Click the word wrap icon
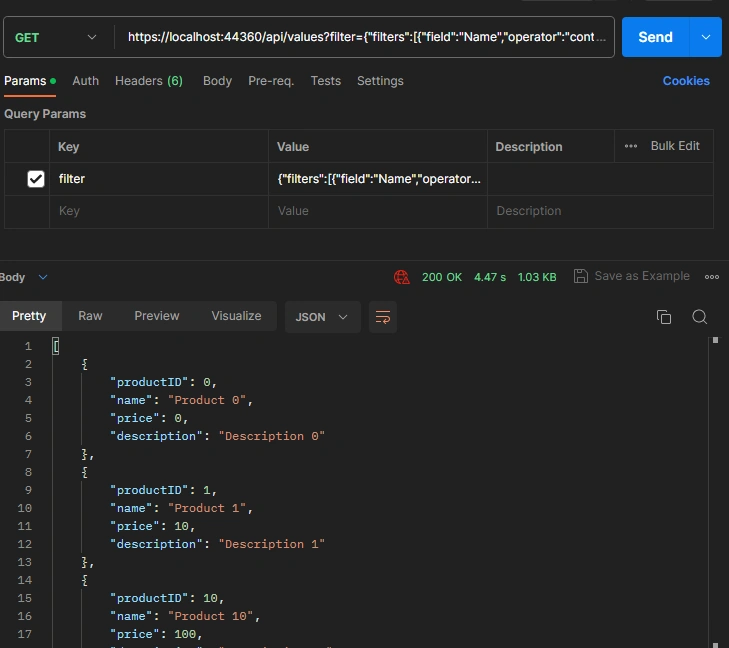 (x=383, y=317)
